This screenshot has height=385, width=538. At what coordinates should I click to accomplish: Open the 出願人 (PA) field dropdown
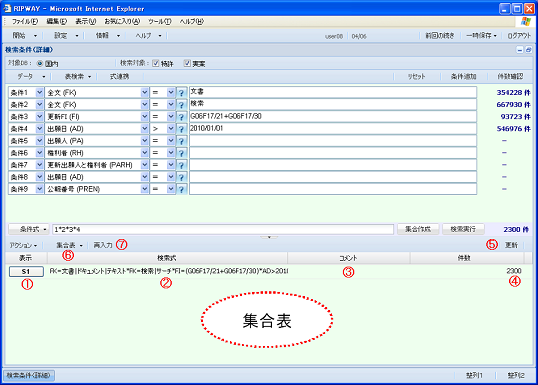[x=144, y=141]
